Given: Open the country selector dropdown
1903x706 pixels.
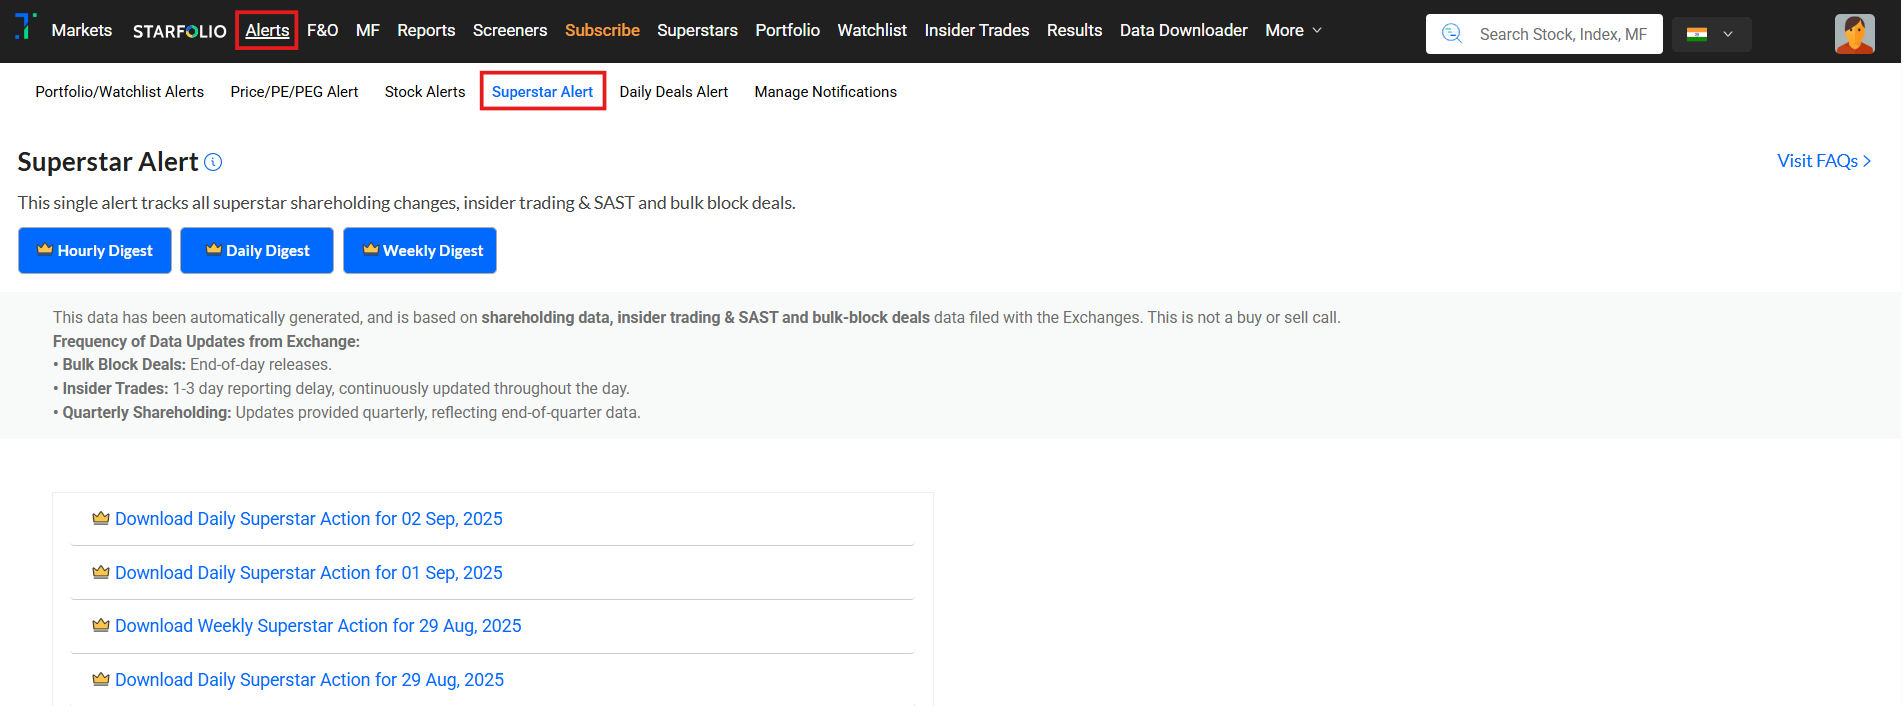Looking at the screenshot, I should pos(1712,34).
